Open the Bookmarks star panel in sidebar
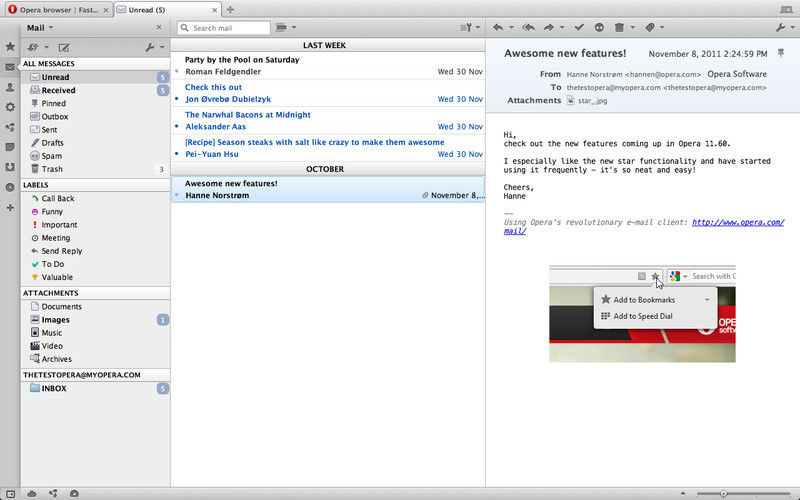The width and height of the screenshot is (800, 500). pos(10,46)
